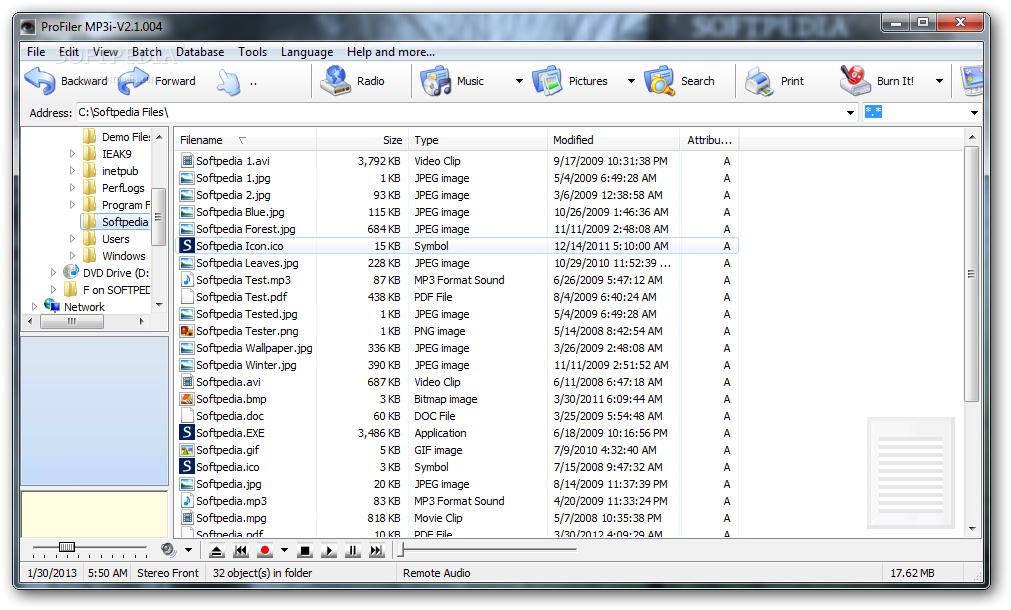Open the Tools menu
The width and height of the screenshot is (1011, 610).
[x=252, y=52]
